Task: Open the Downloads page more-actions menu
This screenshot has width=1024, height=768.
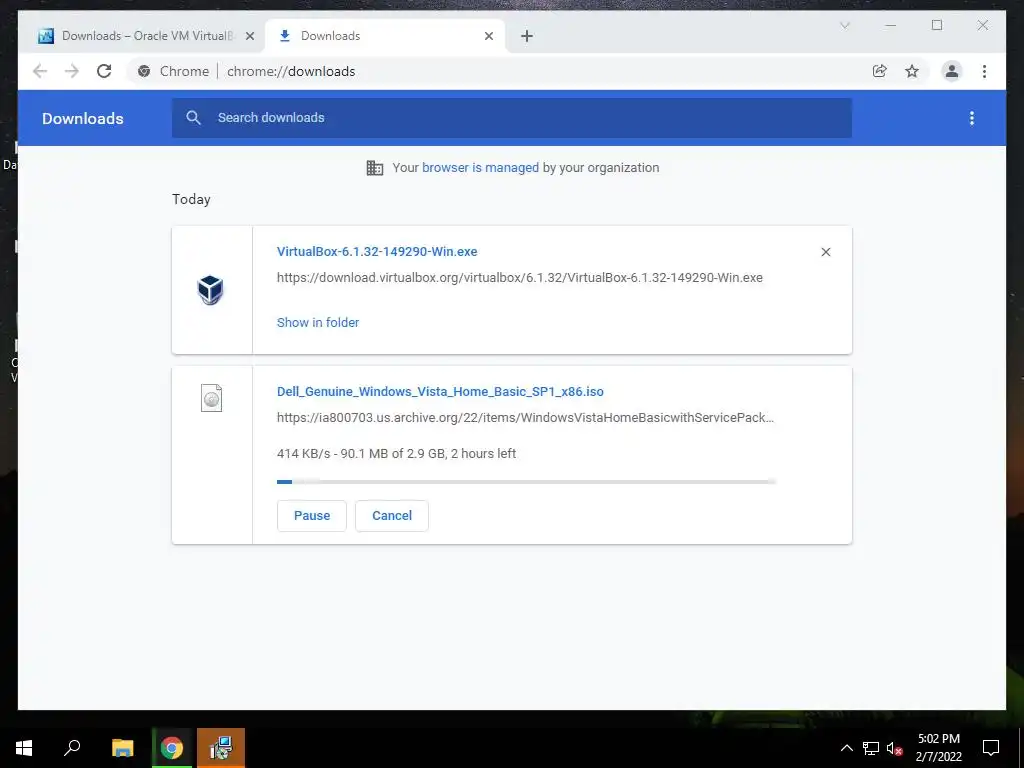Action: (x=972, y=118)
